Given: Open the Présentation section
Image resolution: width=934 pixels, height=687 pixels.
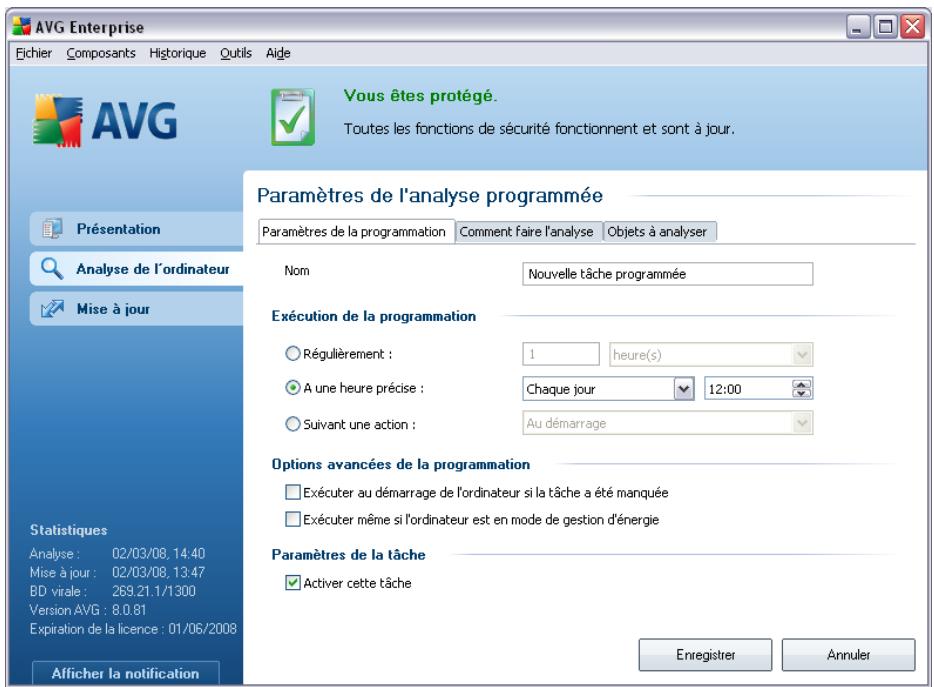Looking at the screenshot, I should pos(136,229).
